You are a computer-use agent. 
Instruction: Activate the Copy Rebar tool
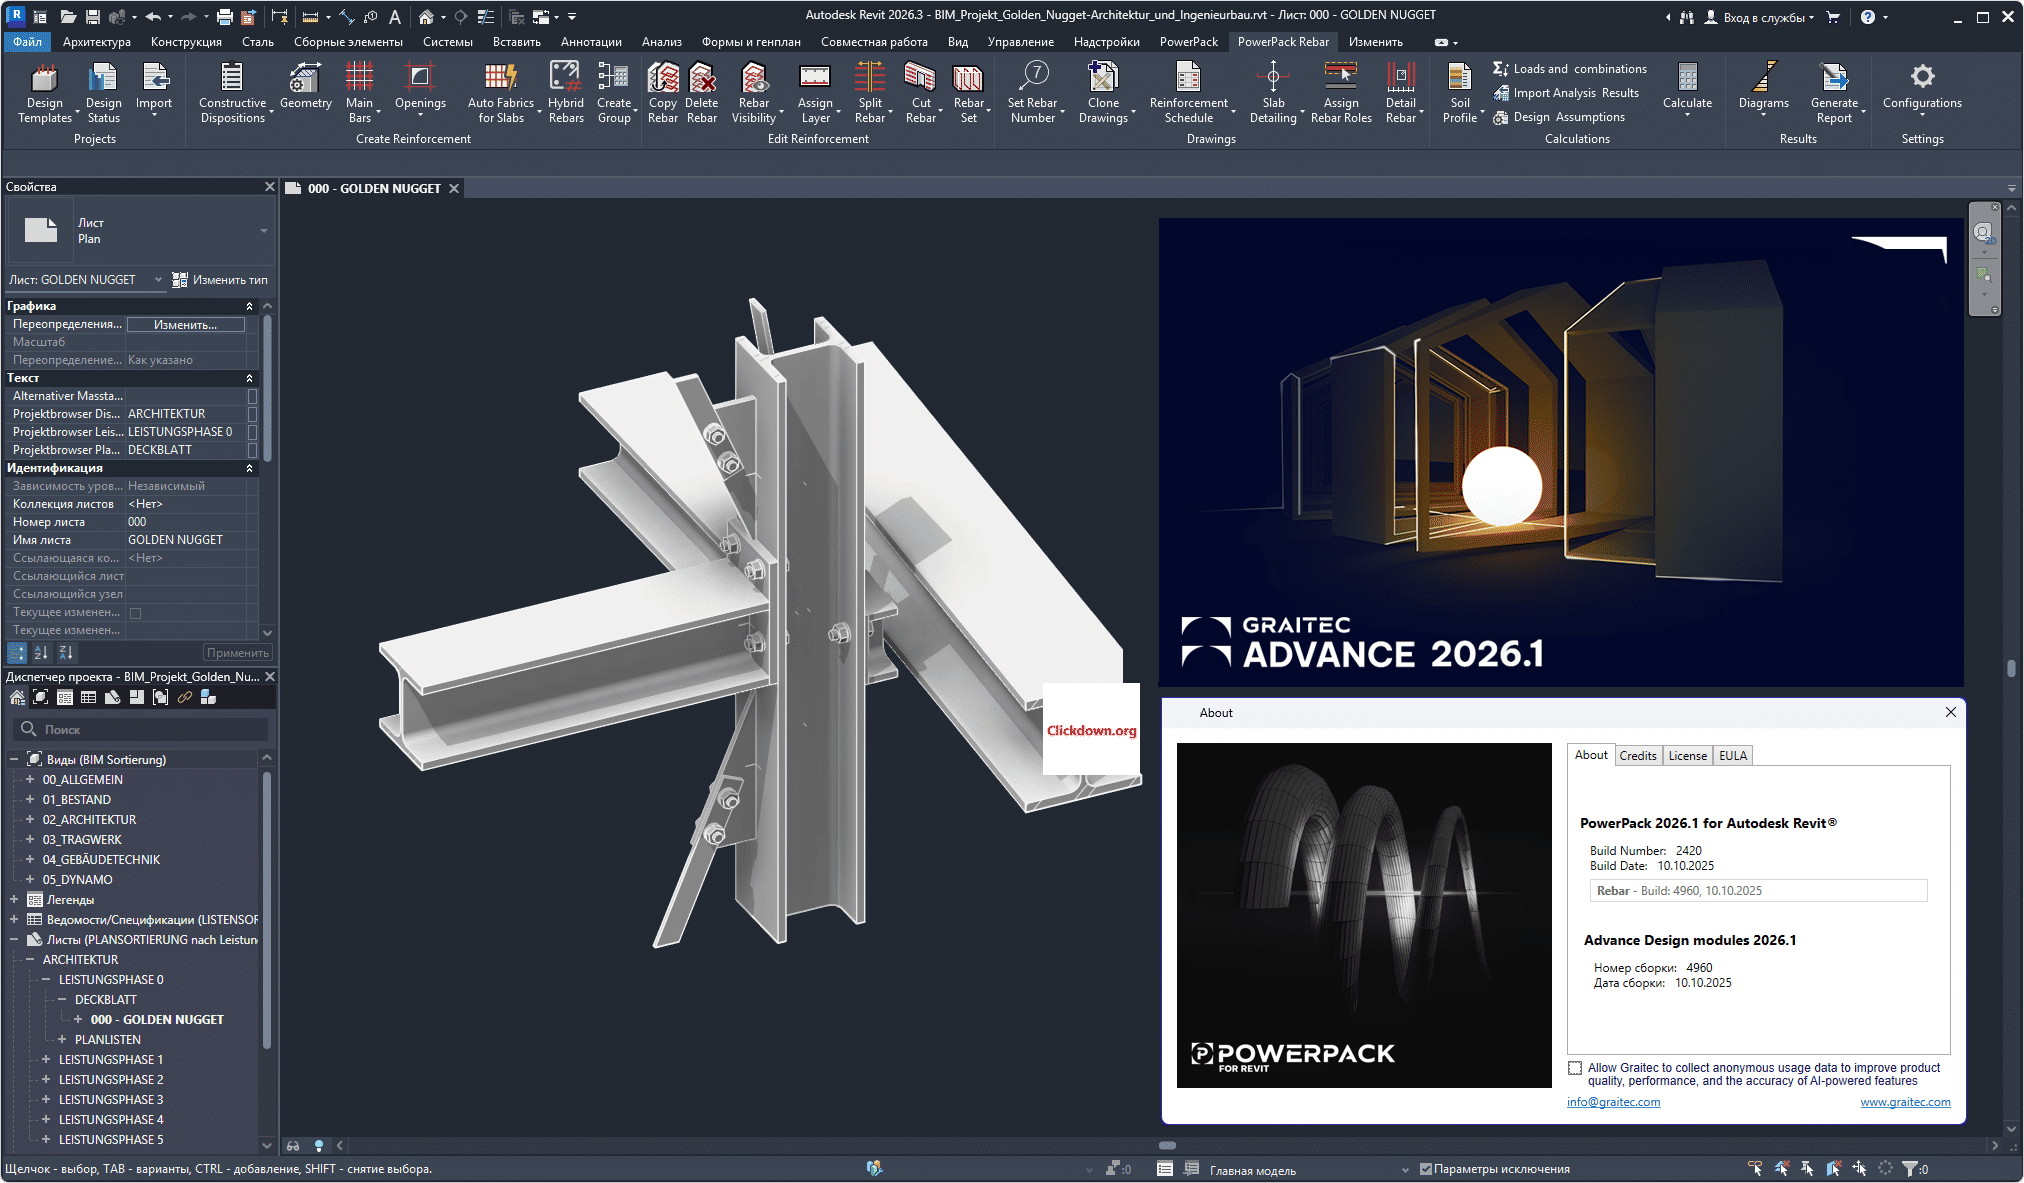point(662,90)
